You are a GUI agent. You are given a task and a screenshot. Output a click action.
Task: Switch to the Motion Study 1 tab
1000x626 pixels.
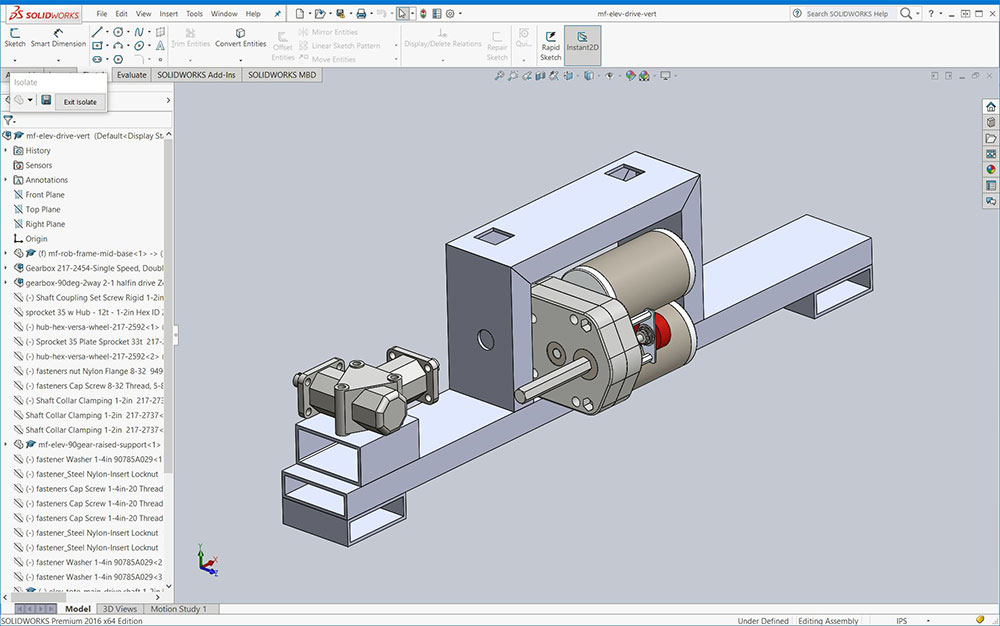pyautogui.click(x=178, y=609)
